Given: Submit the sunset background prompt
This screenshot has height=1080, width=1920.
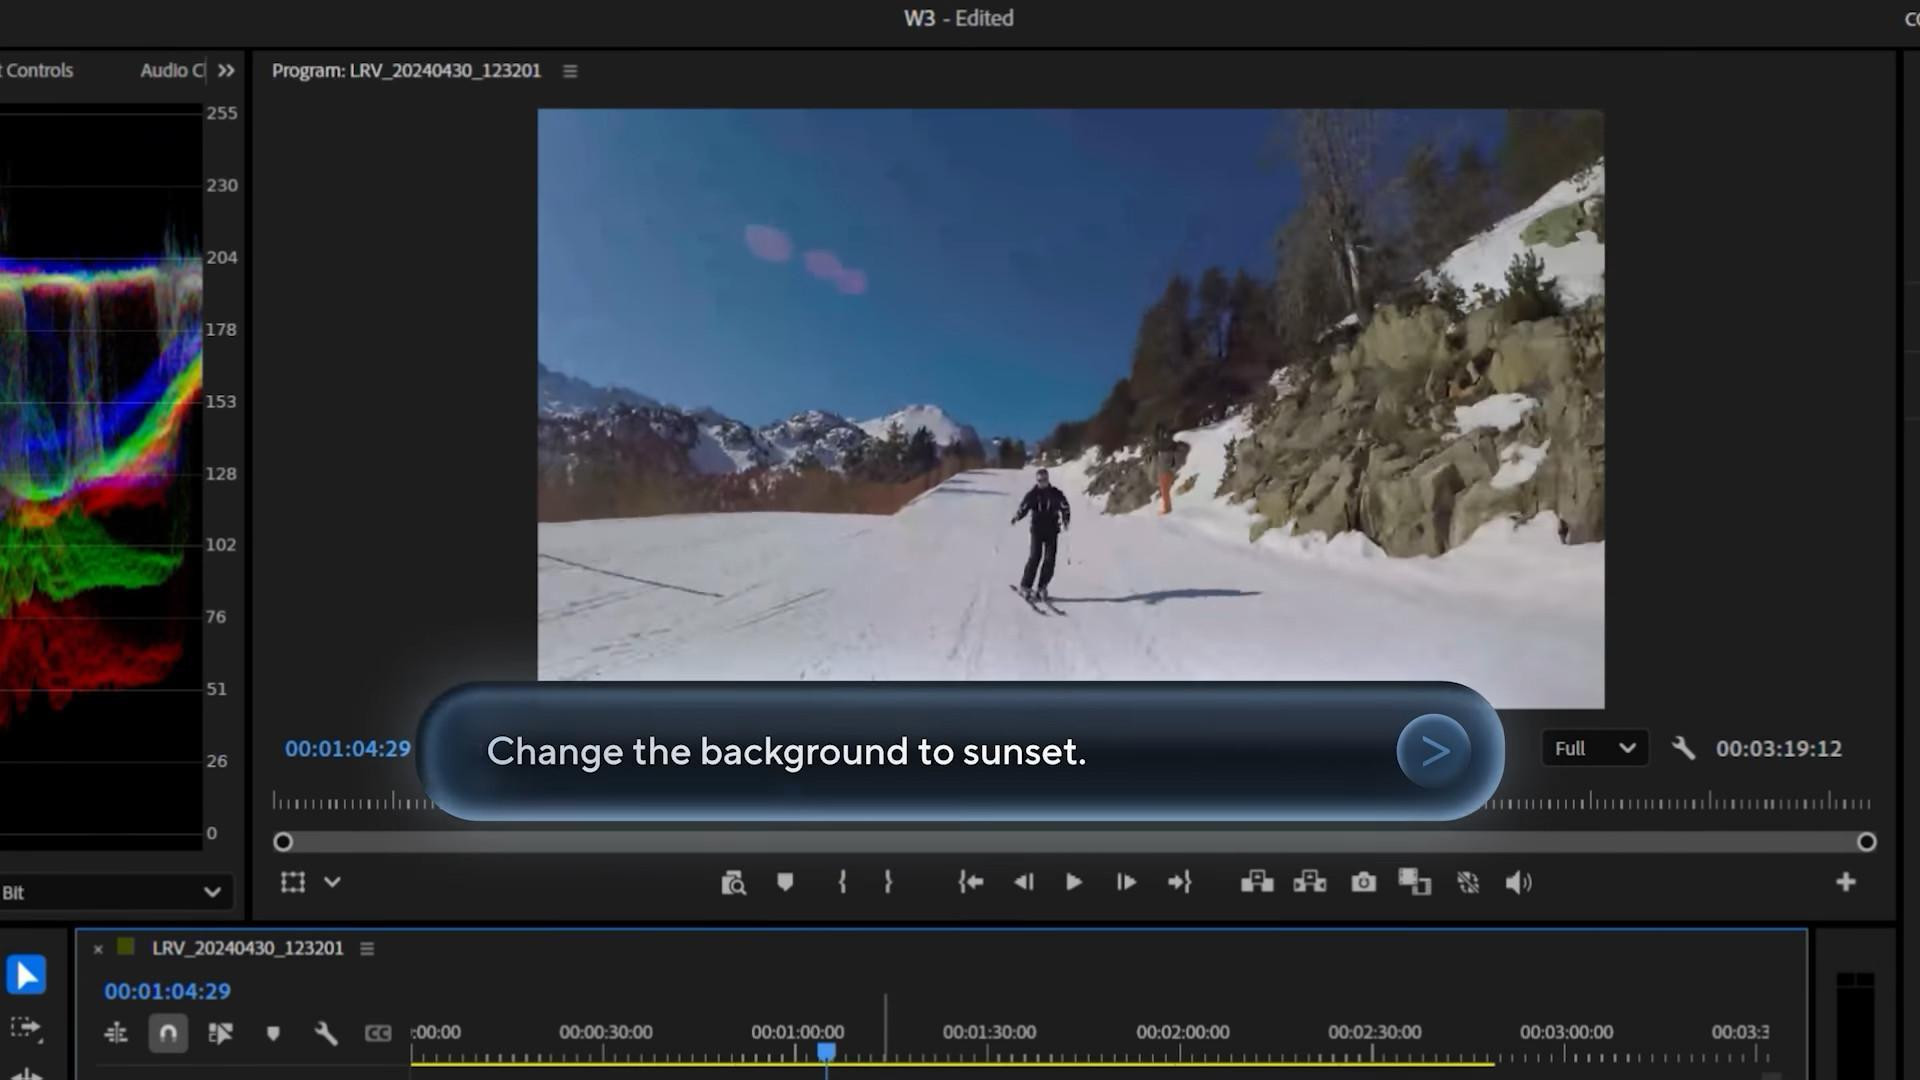Looking at the screenshot, I should (1434, 750).
